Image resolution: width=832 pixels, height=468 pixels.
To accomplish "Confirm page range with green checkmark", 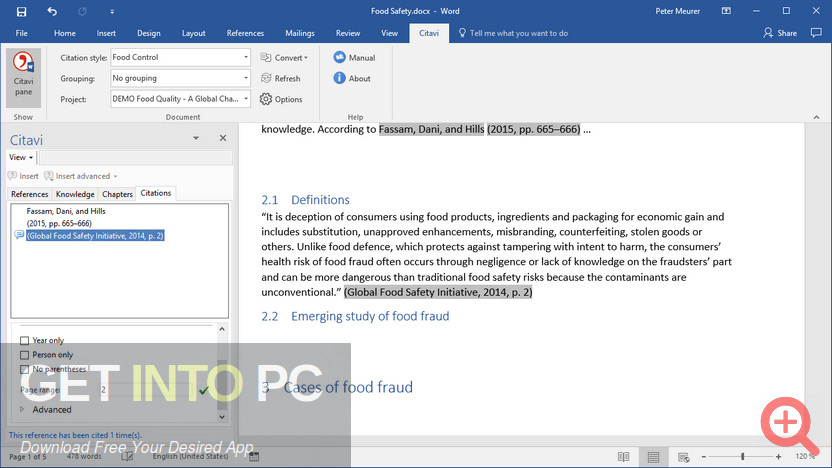I will tap(204, 390).
